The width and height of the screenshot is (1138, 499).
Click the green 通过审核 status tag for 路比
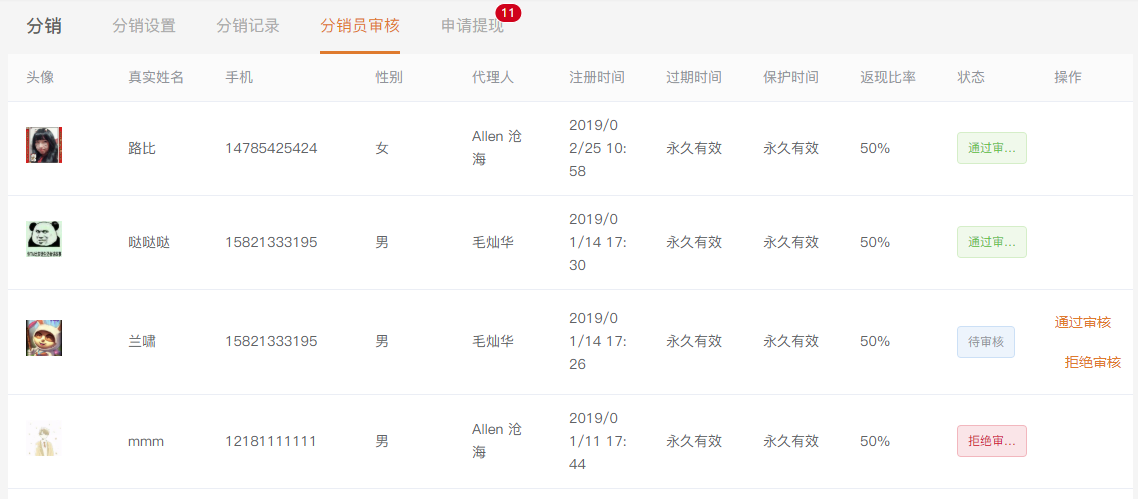[991, 148]
